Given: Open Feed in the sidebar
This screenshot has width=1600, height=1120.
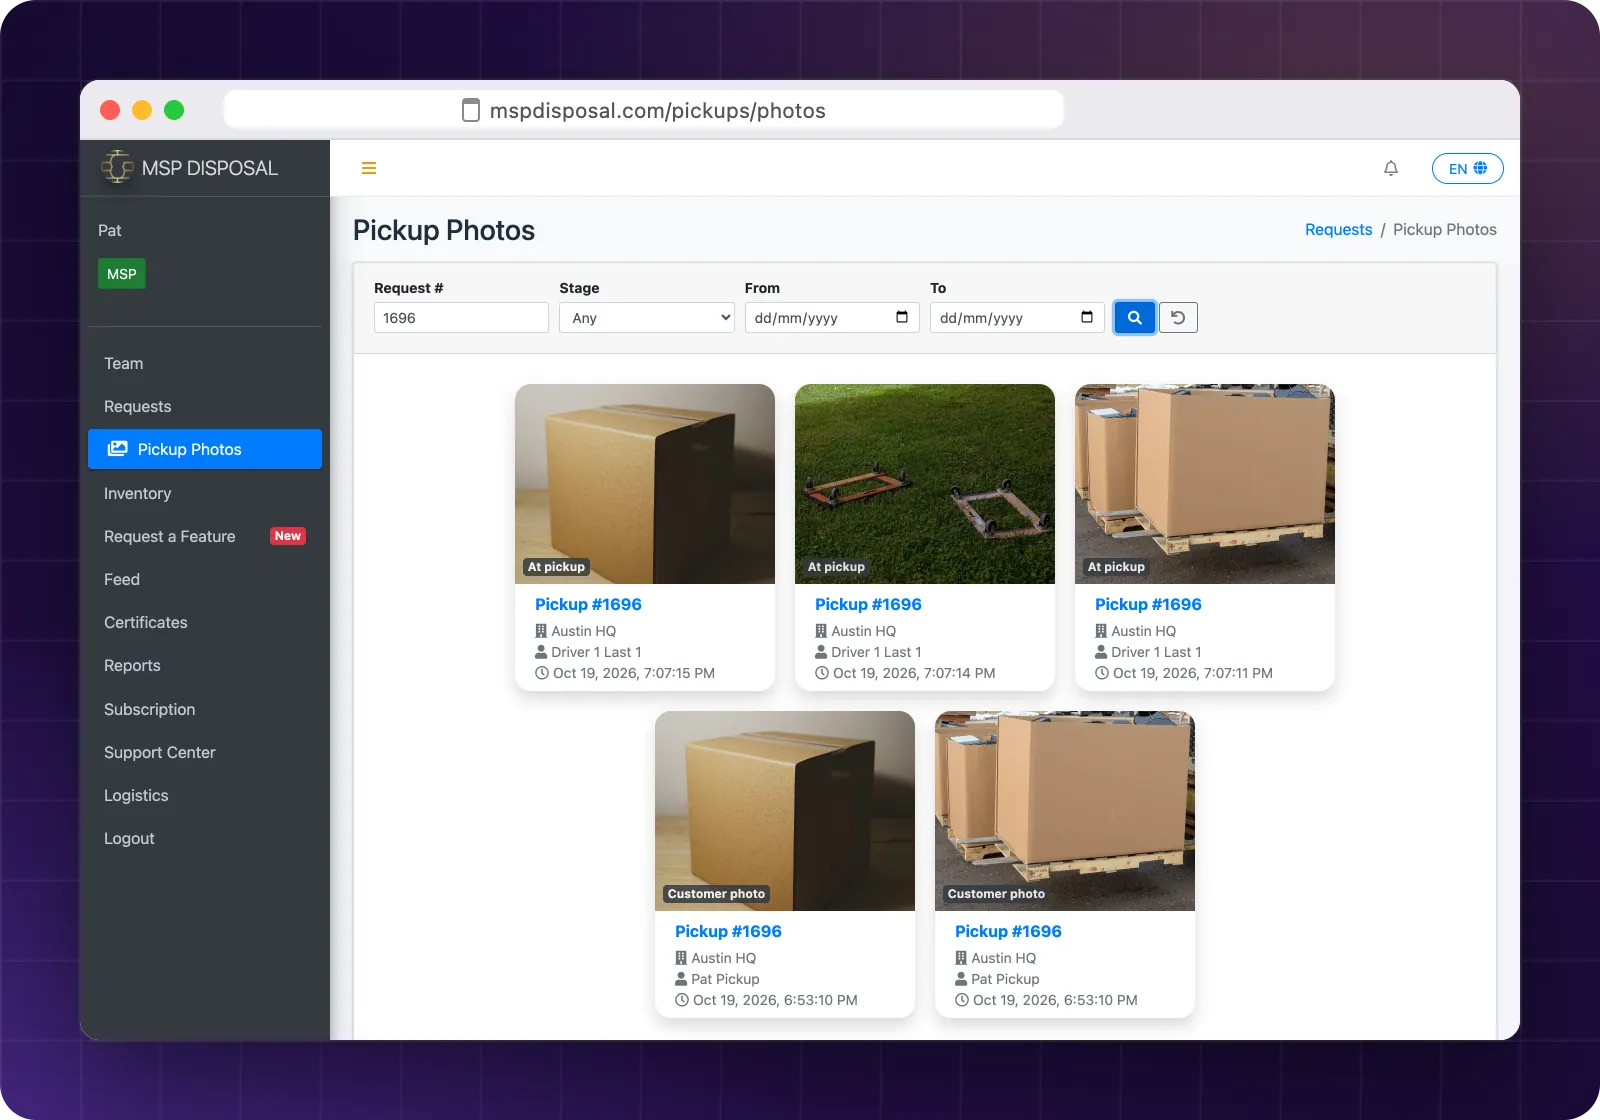Looking at the screenshot, I should click(122, 579).
